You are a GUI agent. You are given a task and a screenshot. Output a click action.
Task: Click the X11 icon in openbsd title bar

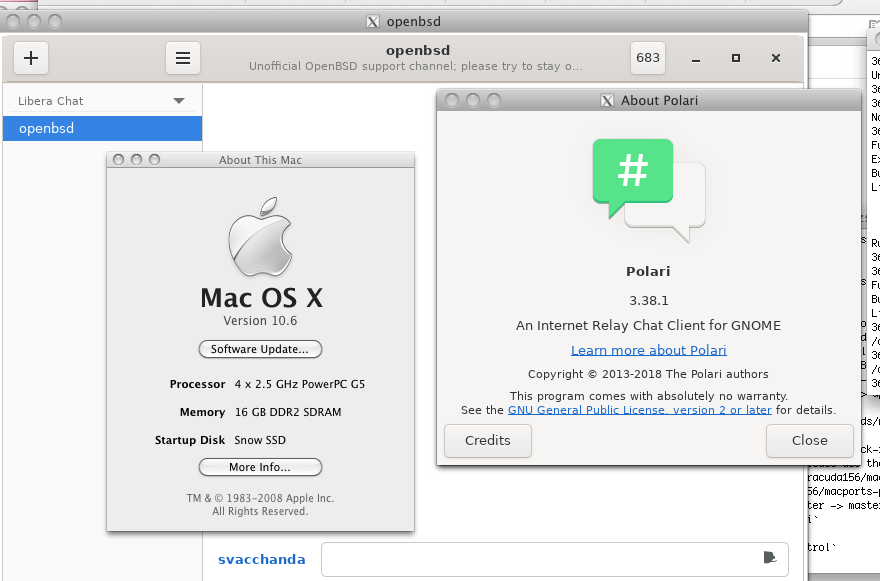pyautogui.click(x=373, y=22)
